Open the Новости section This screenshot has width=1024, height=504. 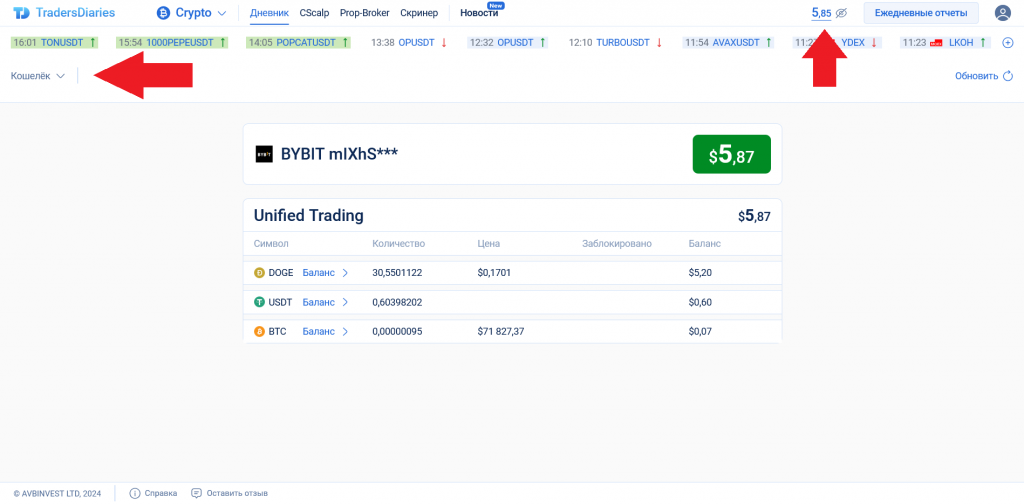click(x=479, y=12)
